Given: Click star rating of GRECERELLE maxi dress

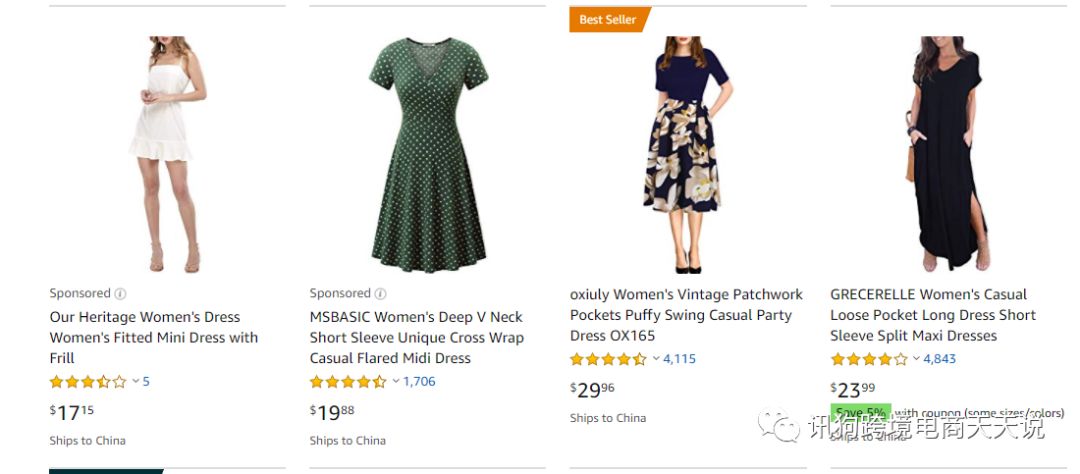Looking at the screenshot, I should [868, 359].
